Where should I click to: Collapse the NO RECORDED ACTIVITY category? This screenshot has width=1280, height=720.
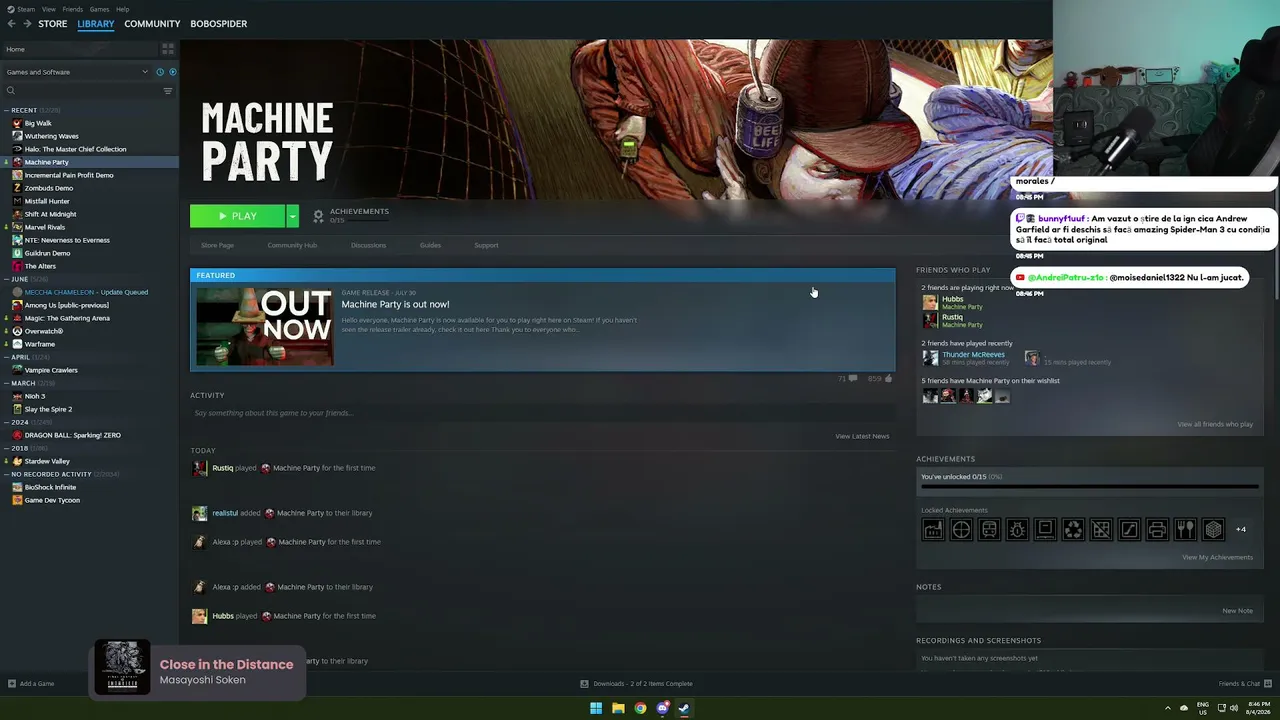pyautogui.click(x=7, y=474)
